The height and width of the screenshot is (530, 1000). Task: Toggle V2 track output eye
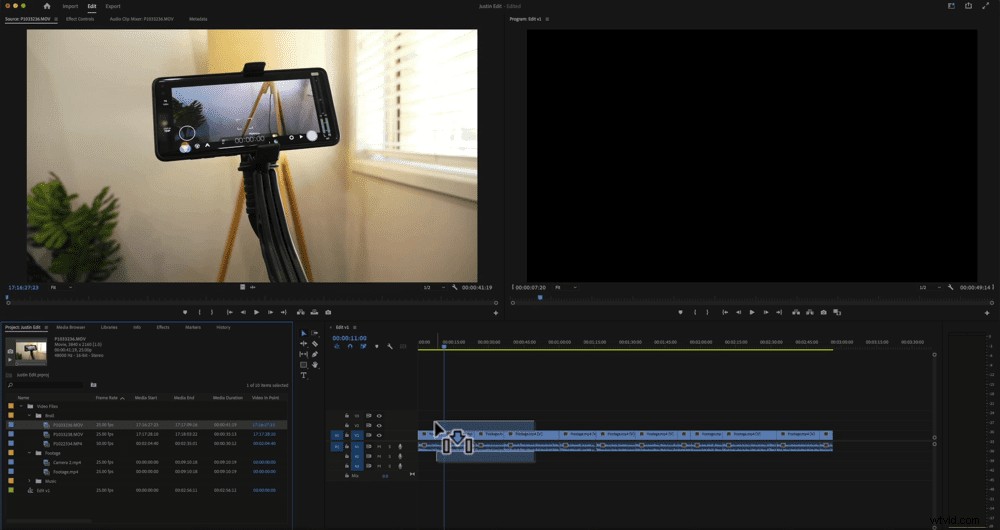click(379, 425)
